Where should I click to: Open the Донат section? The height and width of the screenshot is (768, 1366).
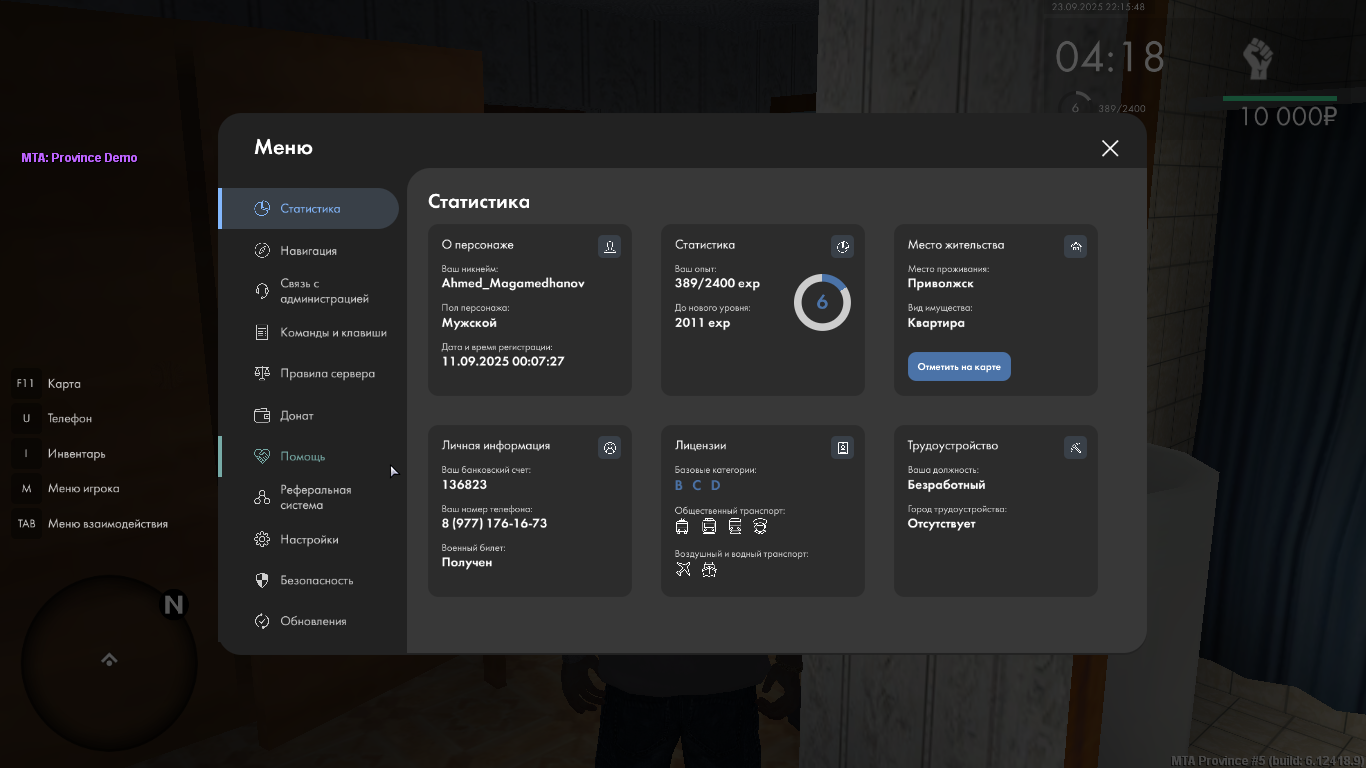click(309, 415)
